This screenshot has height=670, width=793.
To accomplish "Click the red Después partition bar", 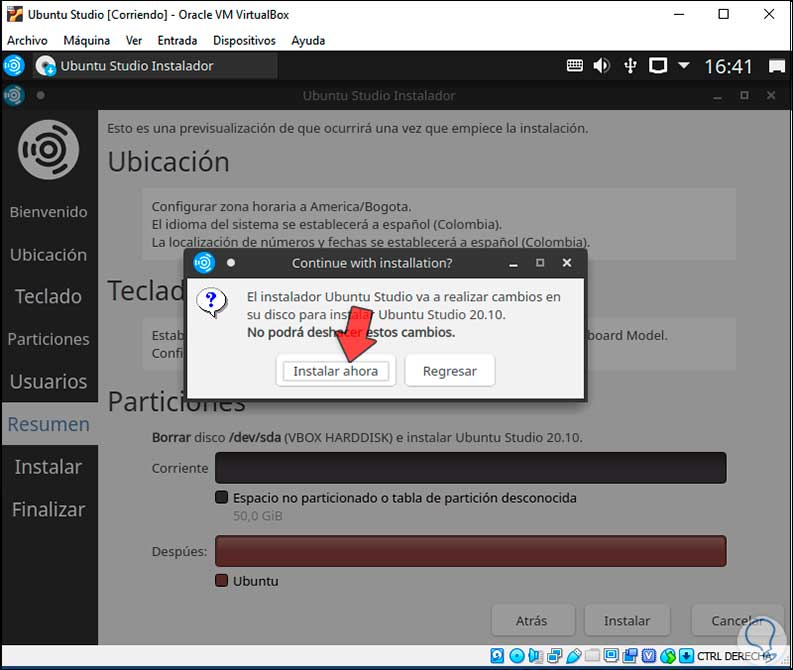I will pyautogui.click(x=471, y=551).
